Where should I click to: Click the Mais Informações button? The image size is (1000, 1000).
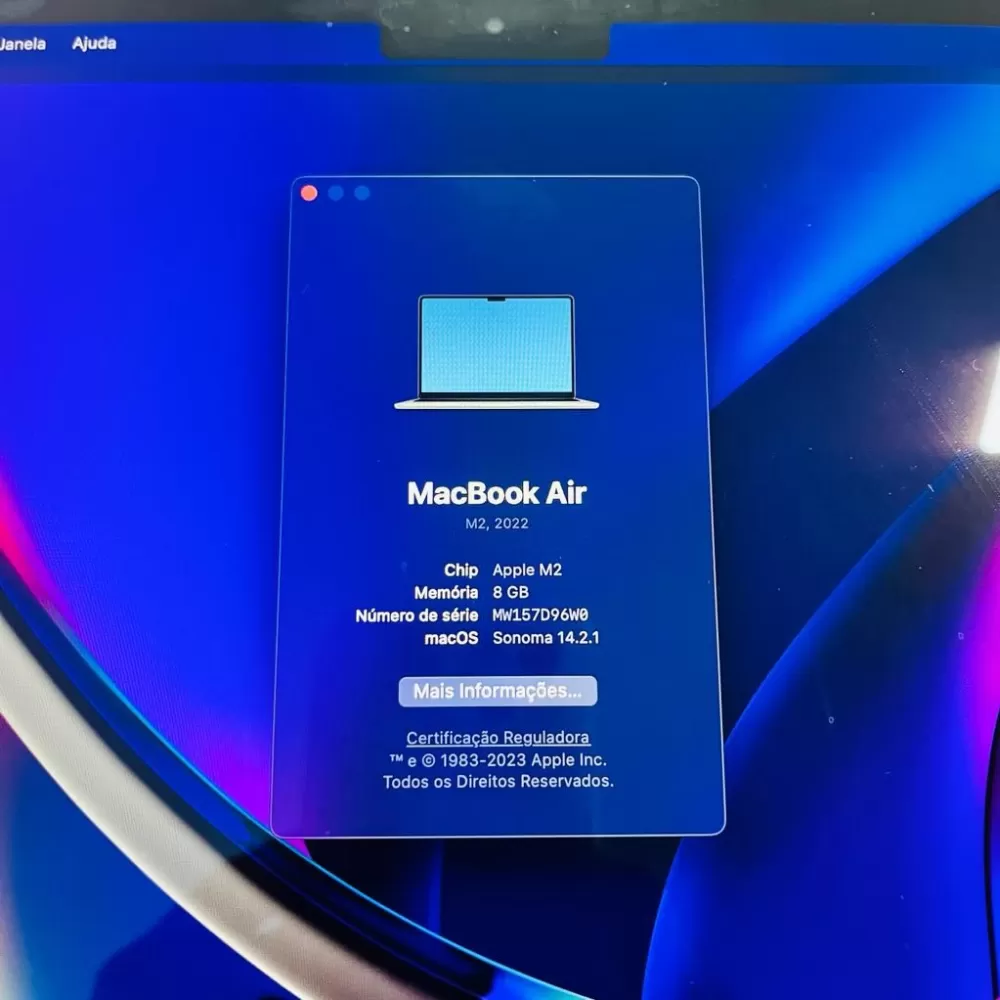click(497, 691)
